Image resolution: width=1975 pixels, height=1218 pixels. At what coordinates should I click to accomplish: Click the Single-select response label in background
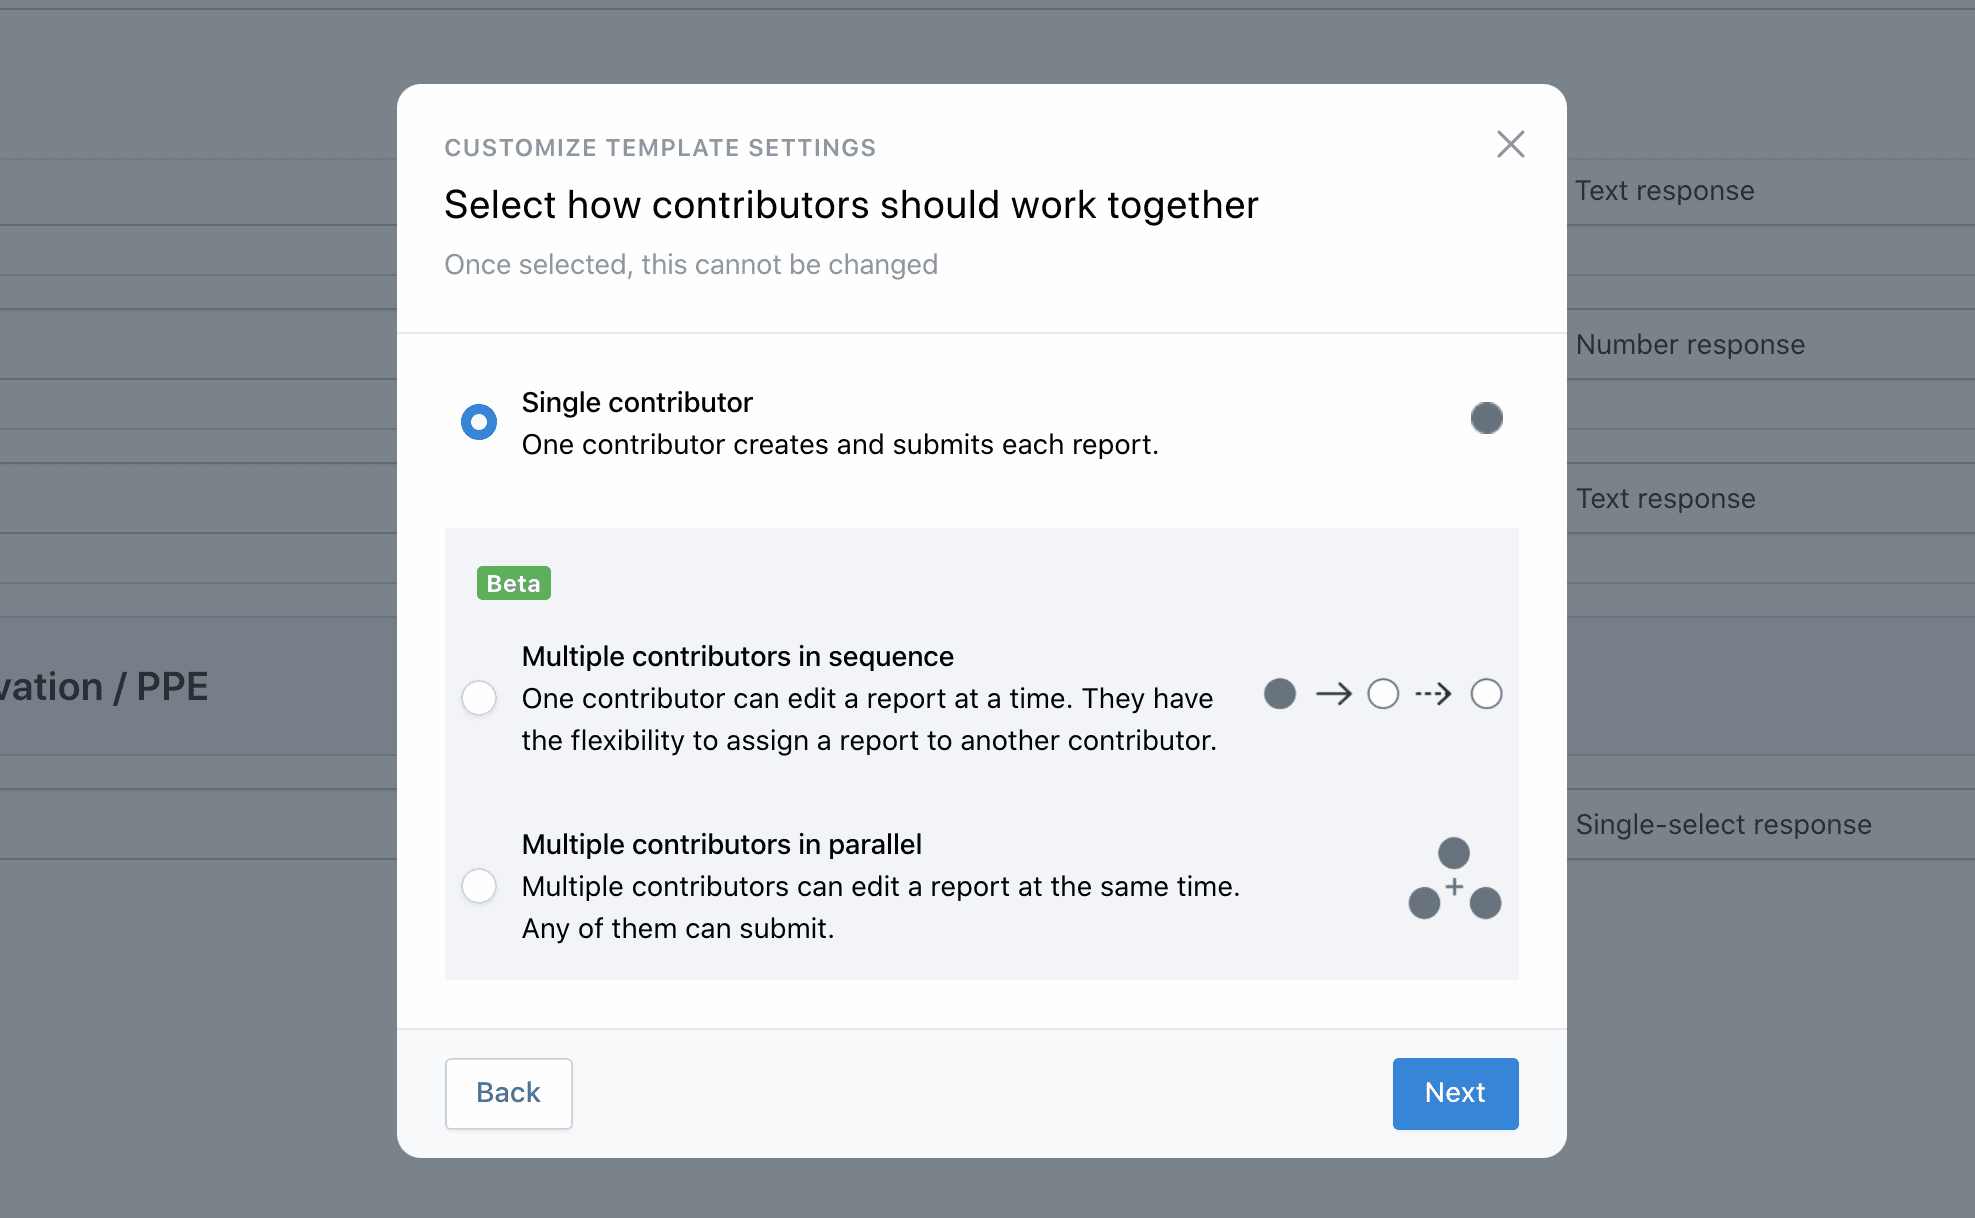point(1723,825)
